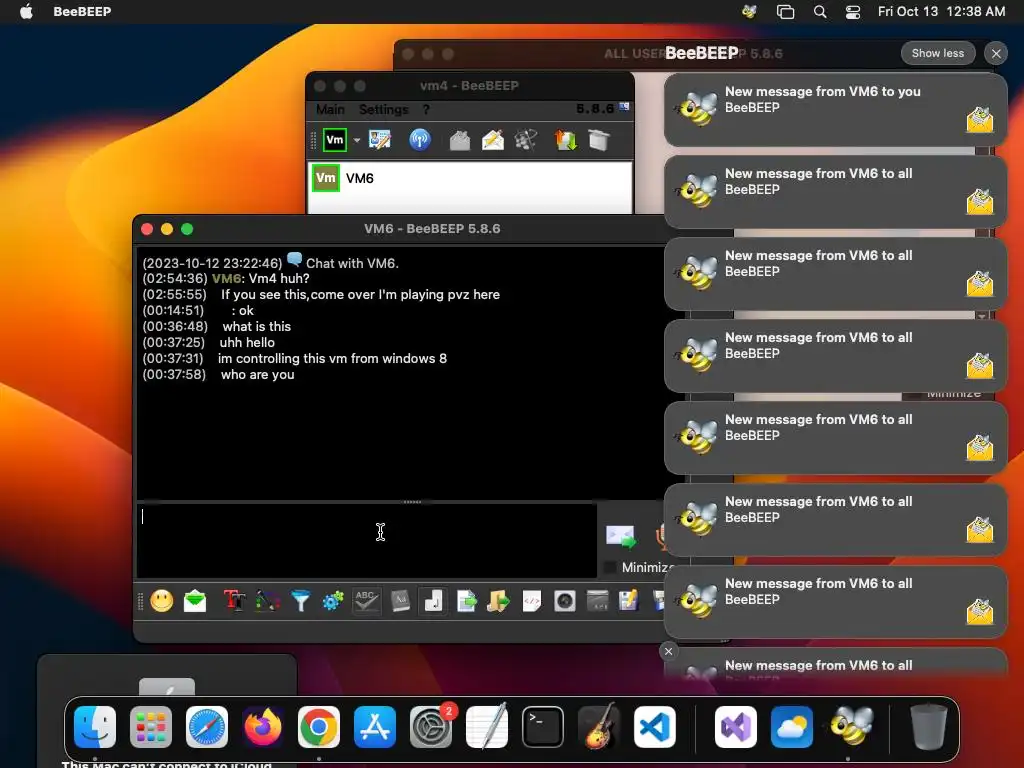The image size is (1024, 768).
Task: Click into the chat message input field
Action: tap(366, 541)
